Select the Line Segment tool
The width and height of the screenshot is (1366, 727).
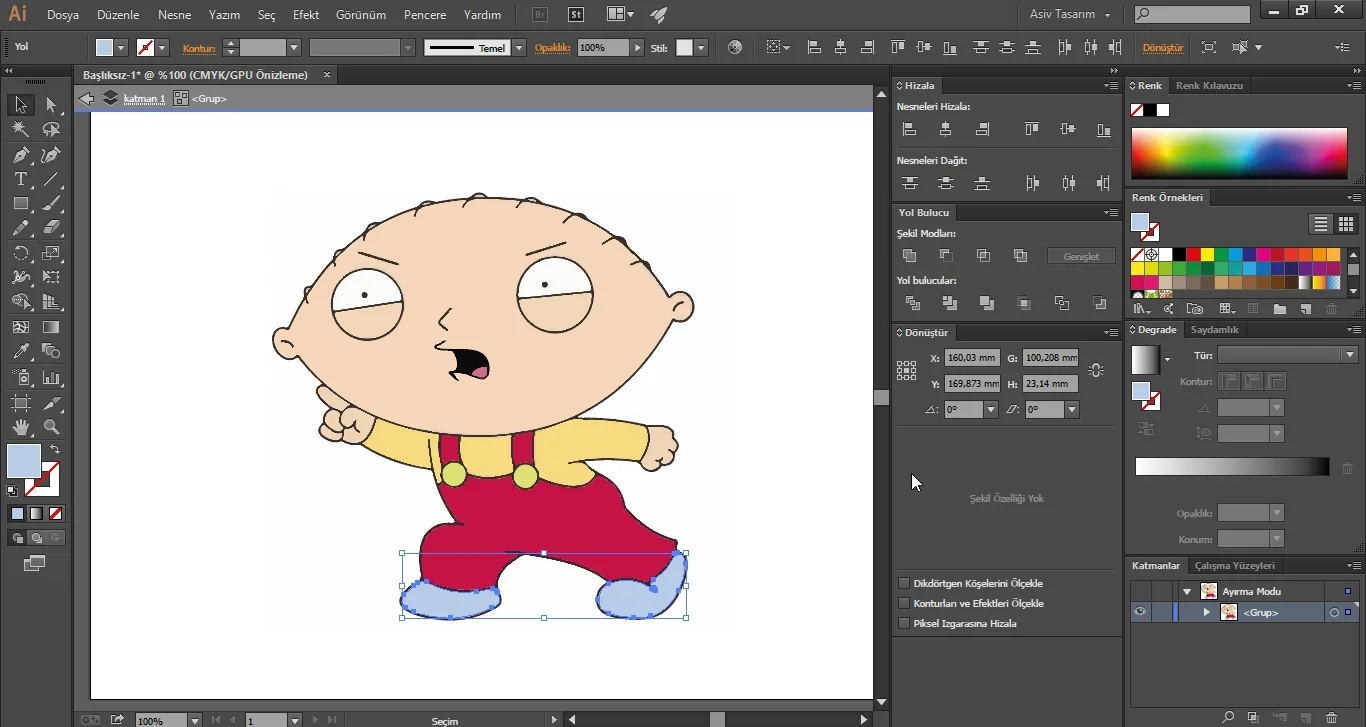point(51,179)
